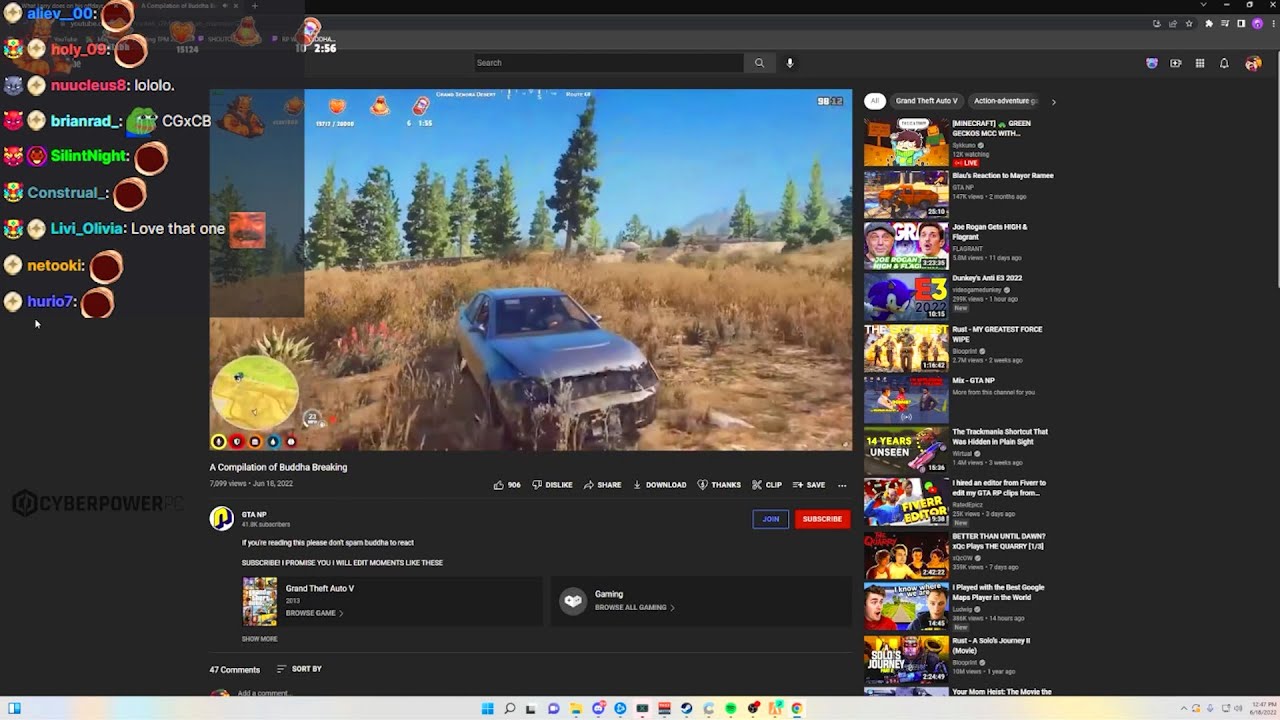Open Spotify from the taskbar

coord(730,709)
